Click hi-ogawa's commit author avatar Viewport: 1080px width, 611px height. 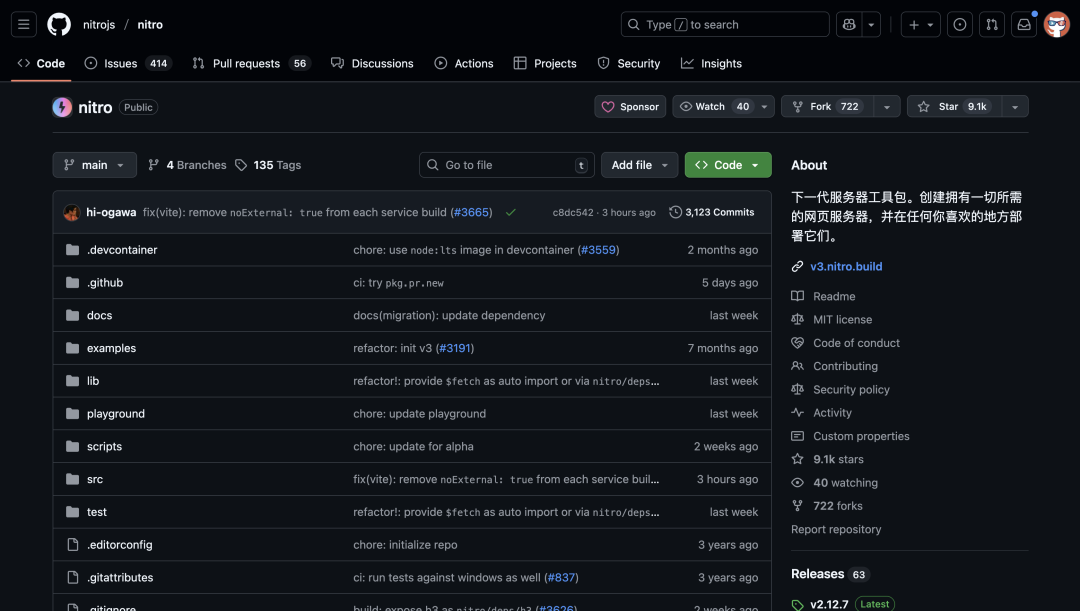72,212
